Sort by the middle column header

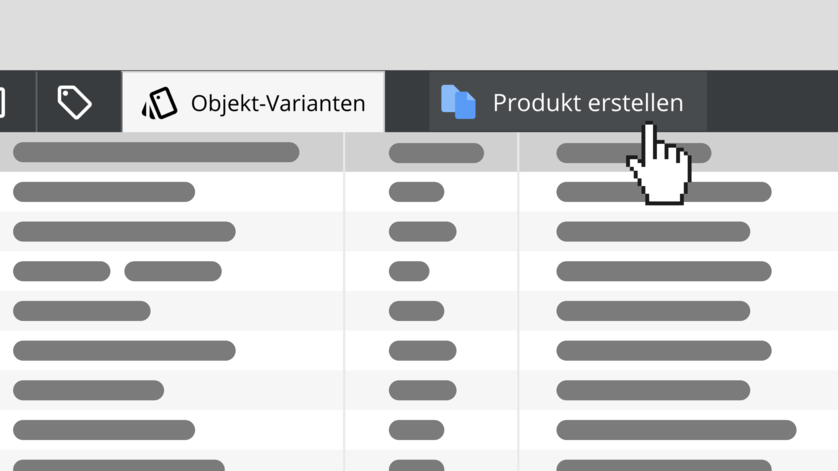click(x=436, y=153)
